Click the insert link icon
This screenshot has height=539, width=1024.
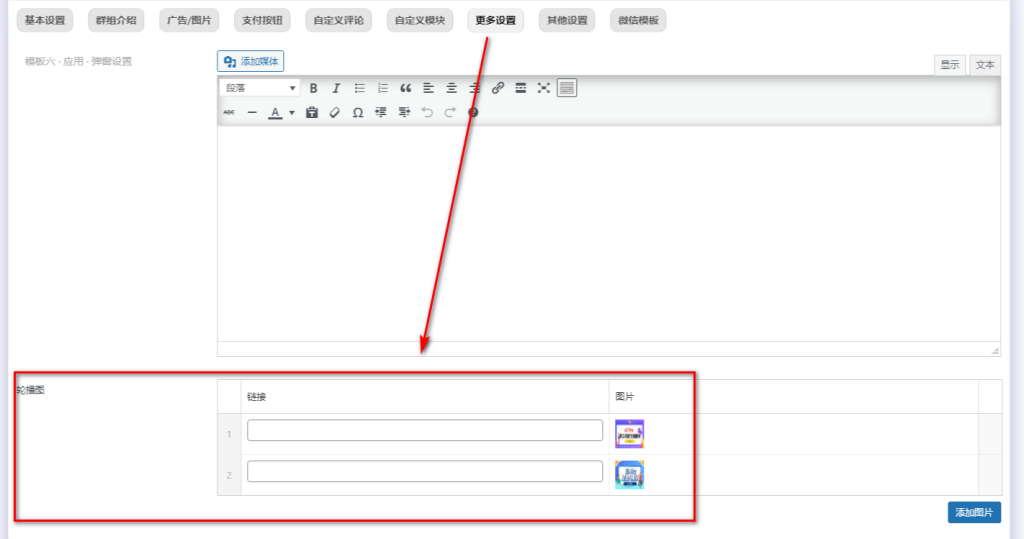(498, 88)
